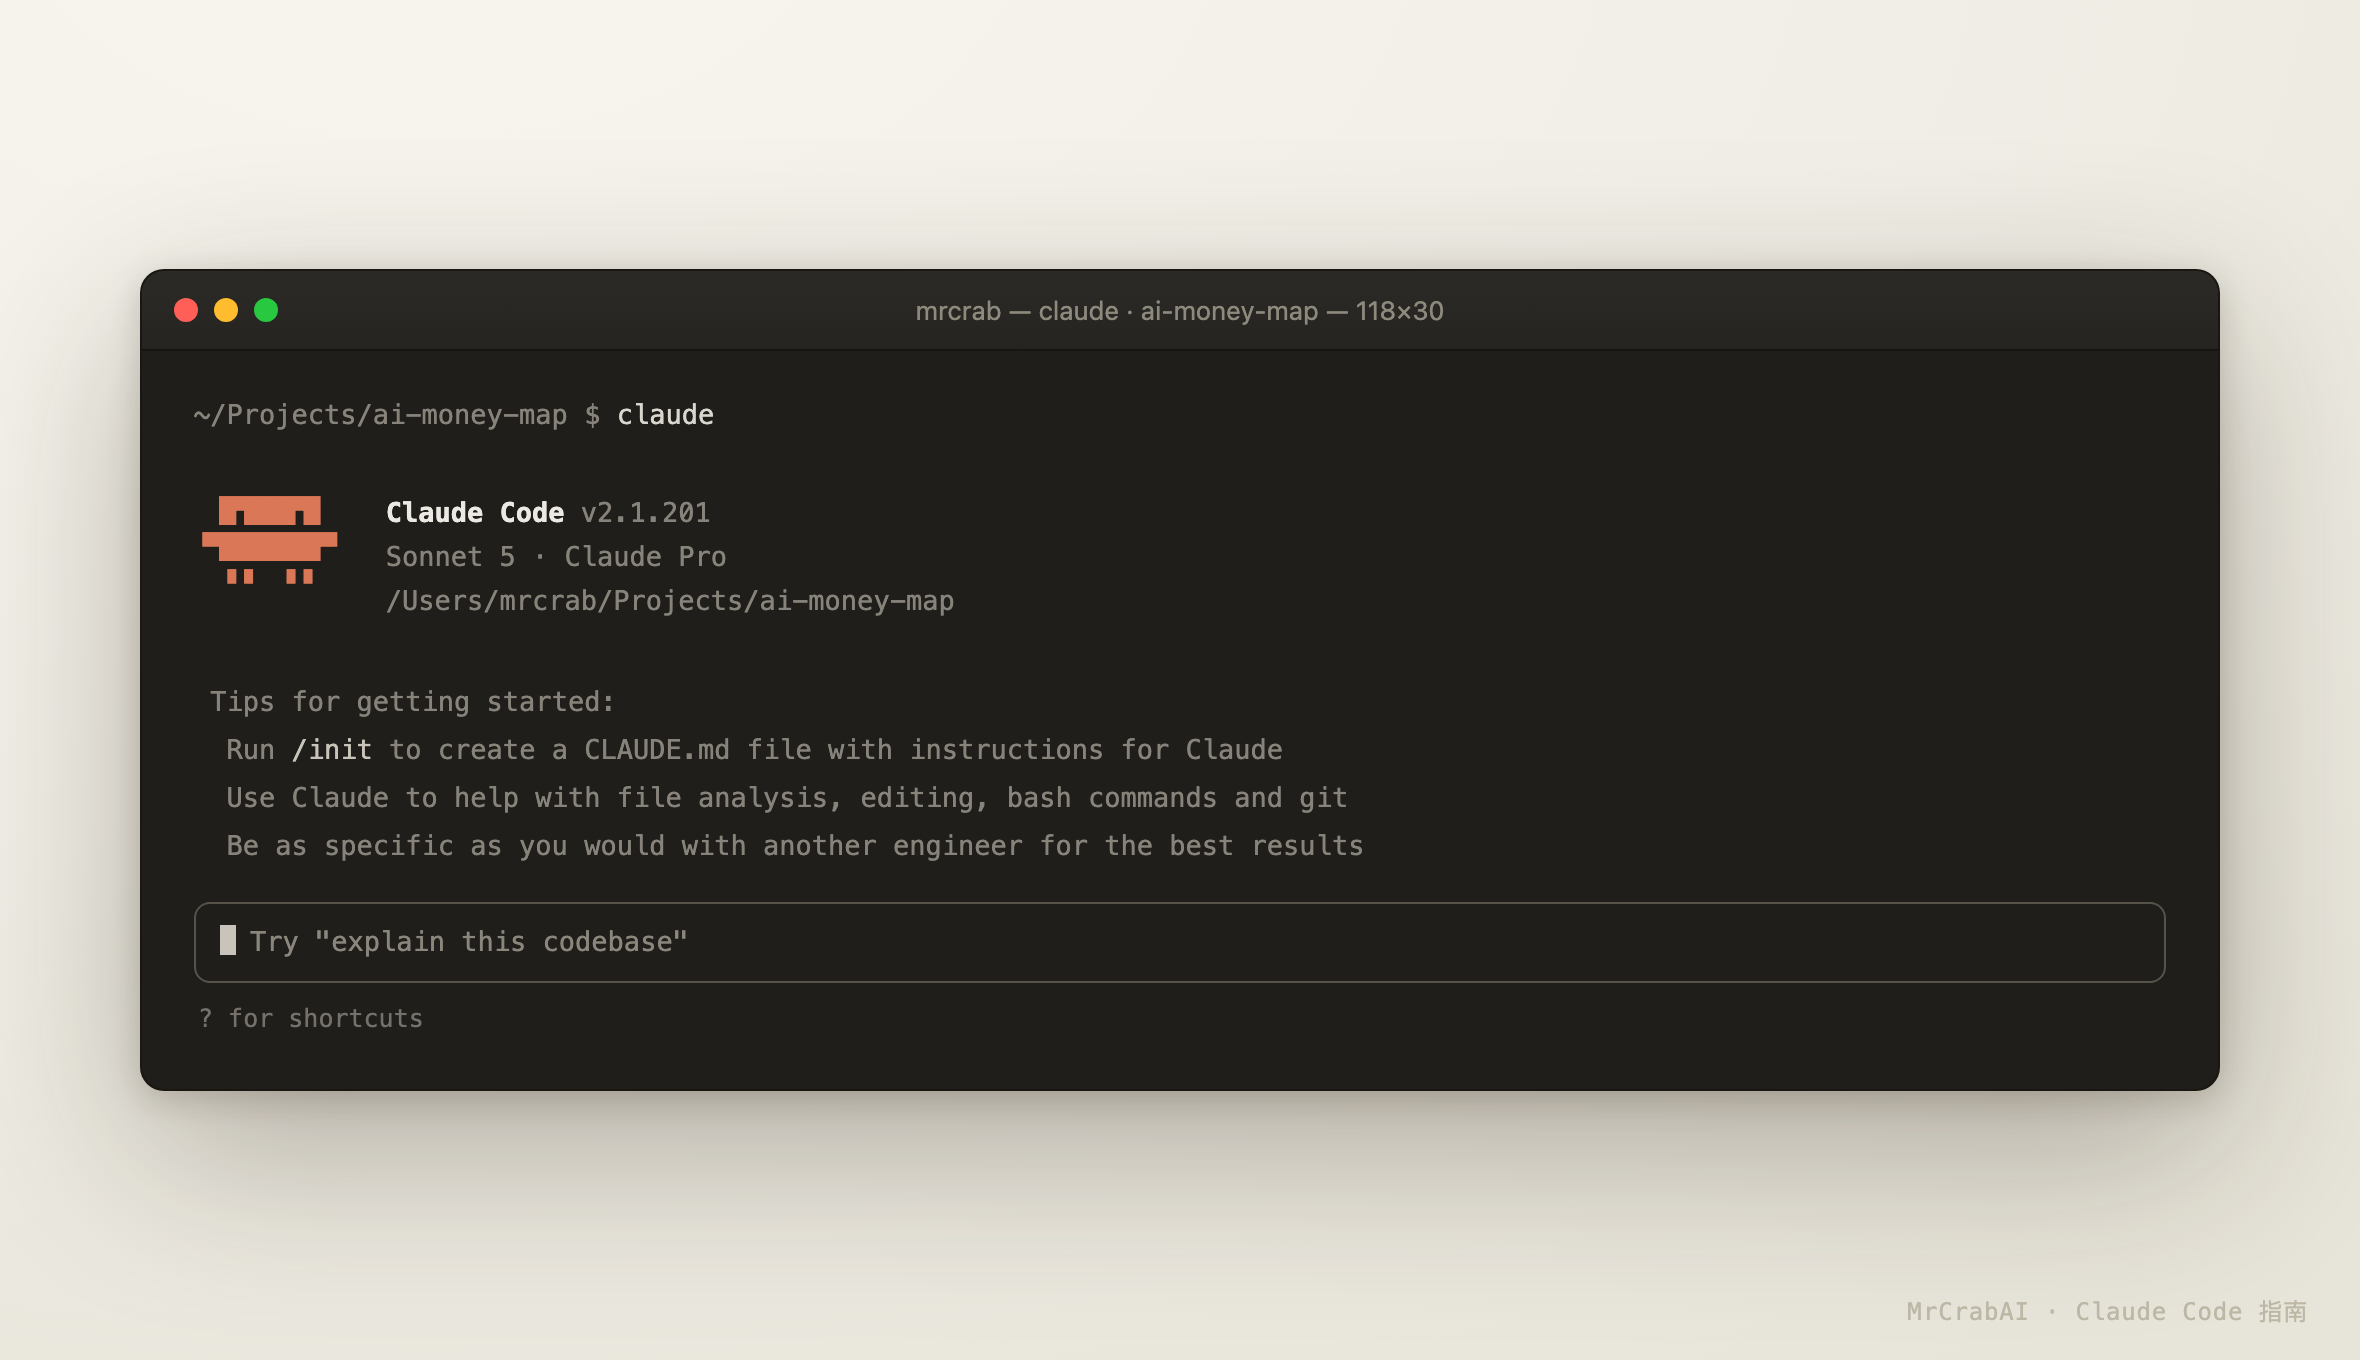Maximize the terminal via the green button

[266, 310]
